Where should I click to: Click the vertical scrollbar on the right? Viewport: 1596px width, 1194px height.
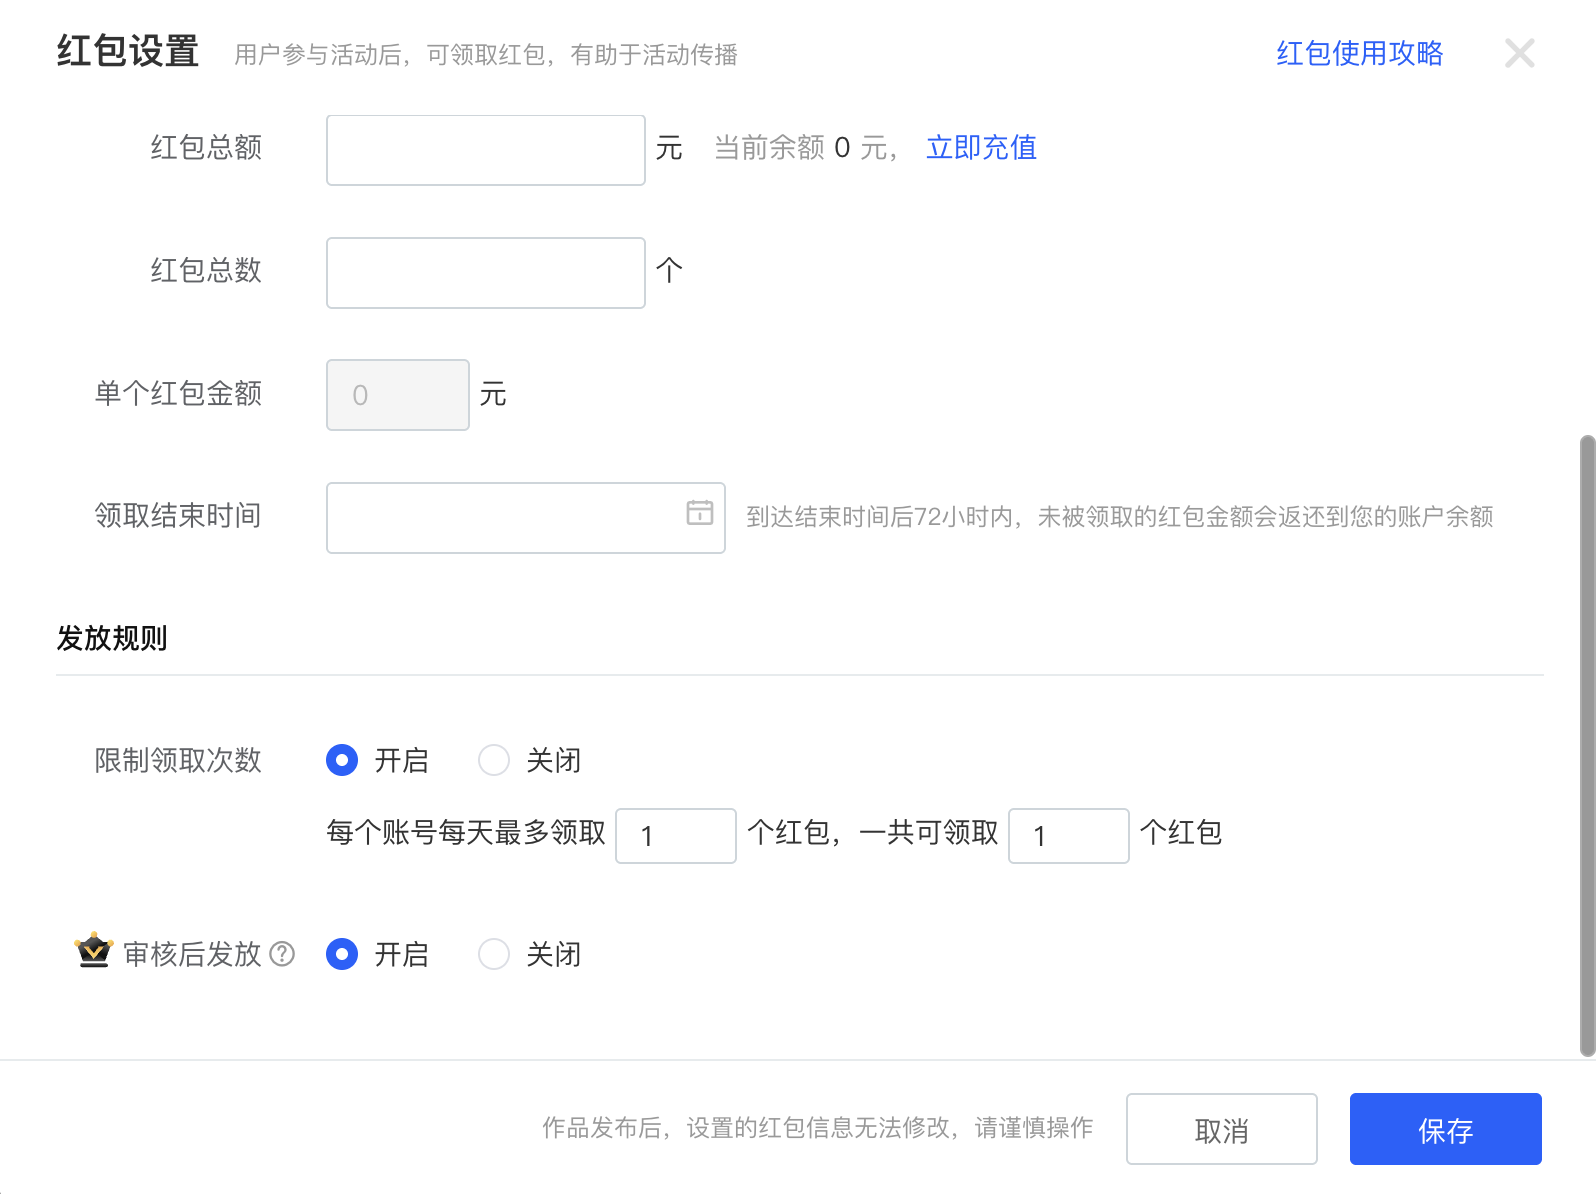pyautogui.click(x=1586, y=745)
